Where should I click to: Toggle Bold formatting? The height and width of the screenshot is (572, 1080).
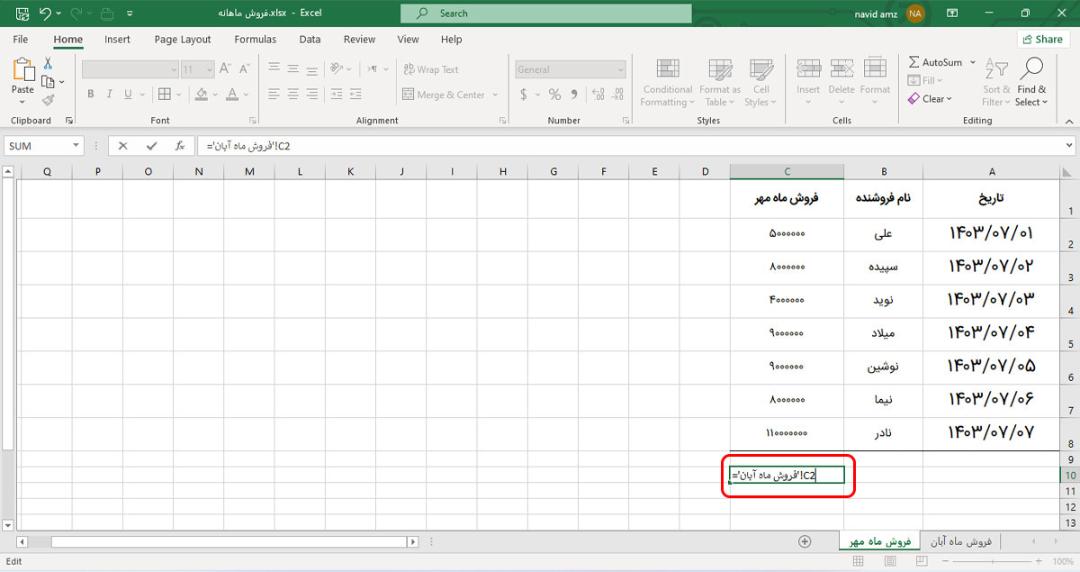(x=90, y=94)
